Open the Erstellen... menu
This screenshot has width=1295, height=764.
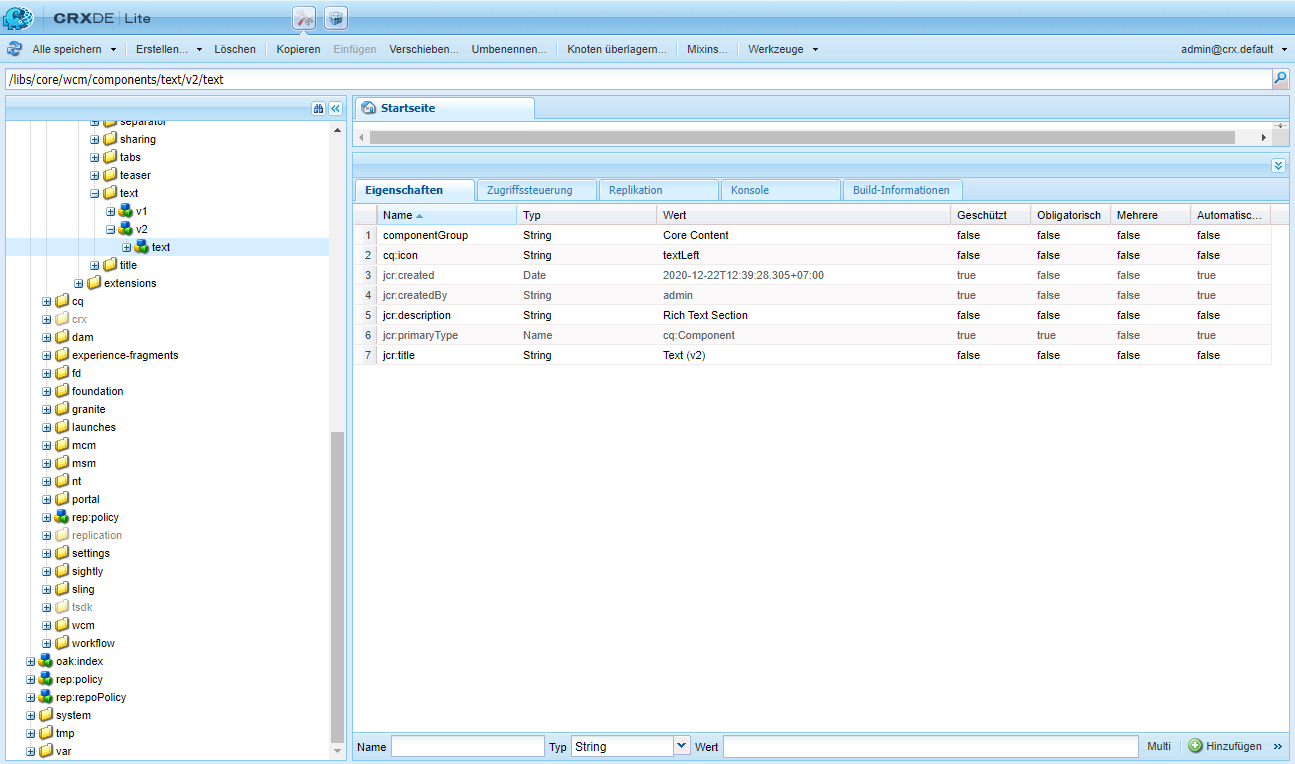[169, 49]
